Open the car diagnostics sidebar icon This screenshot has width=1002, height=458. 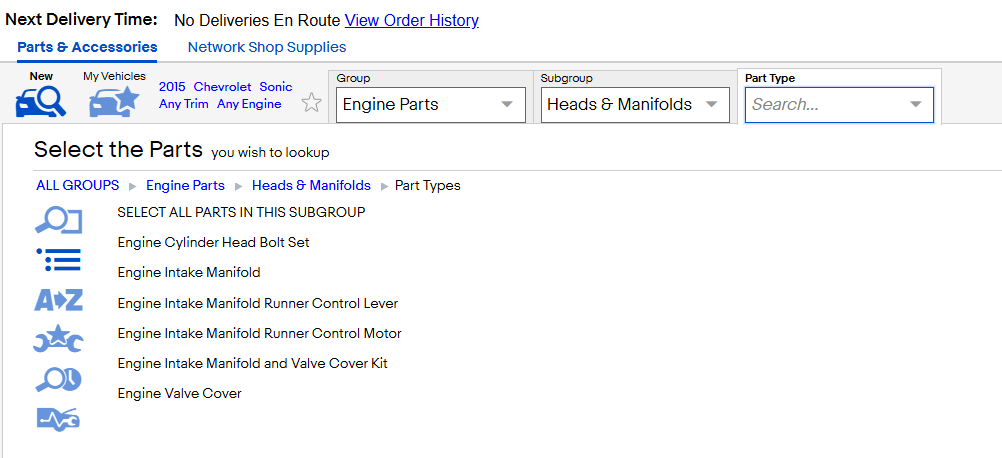(x=58, y=419)
